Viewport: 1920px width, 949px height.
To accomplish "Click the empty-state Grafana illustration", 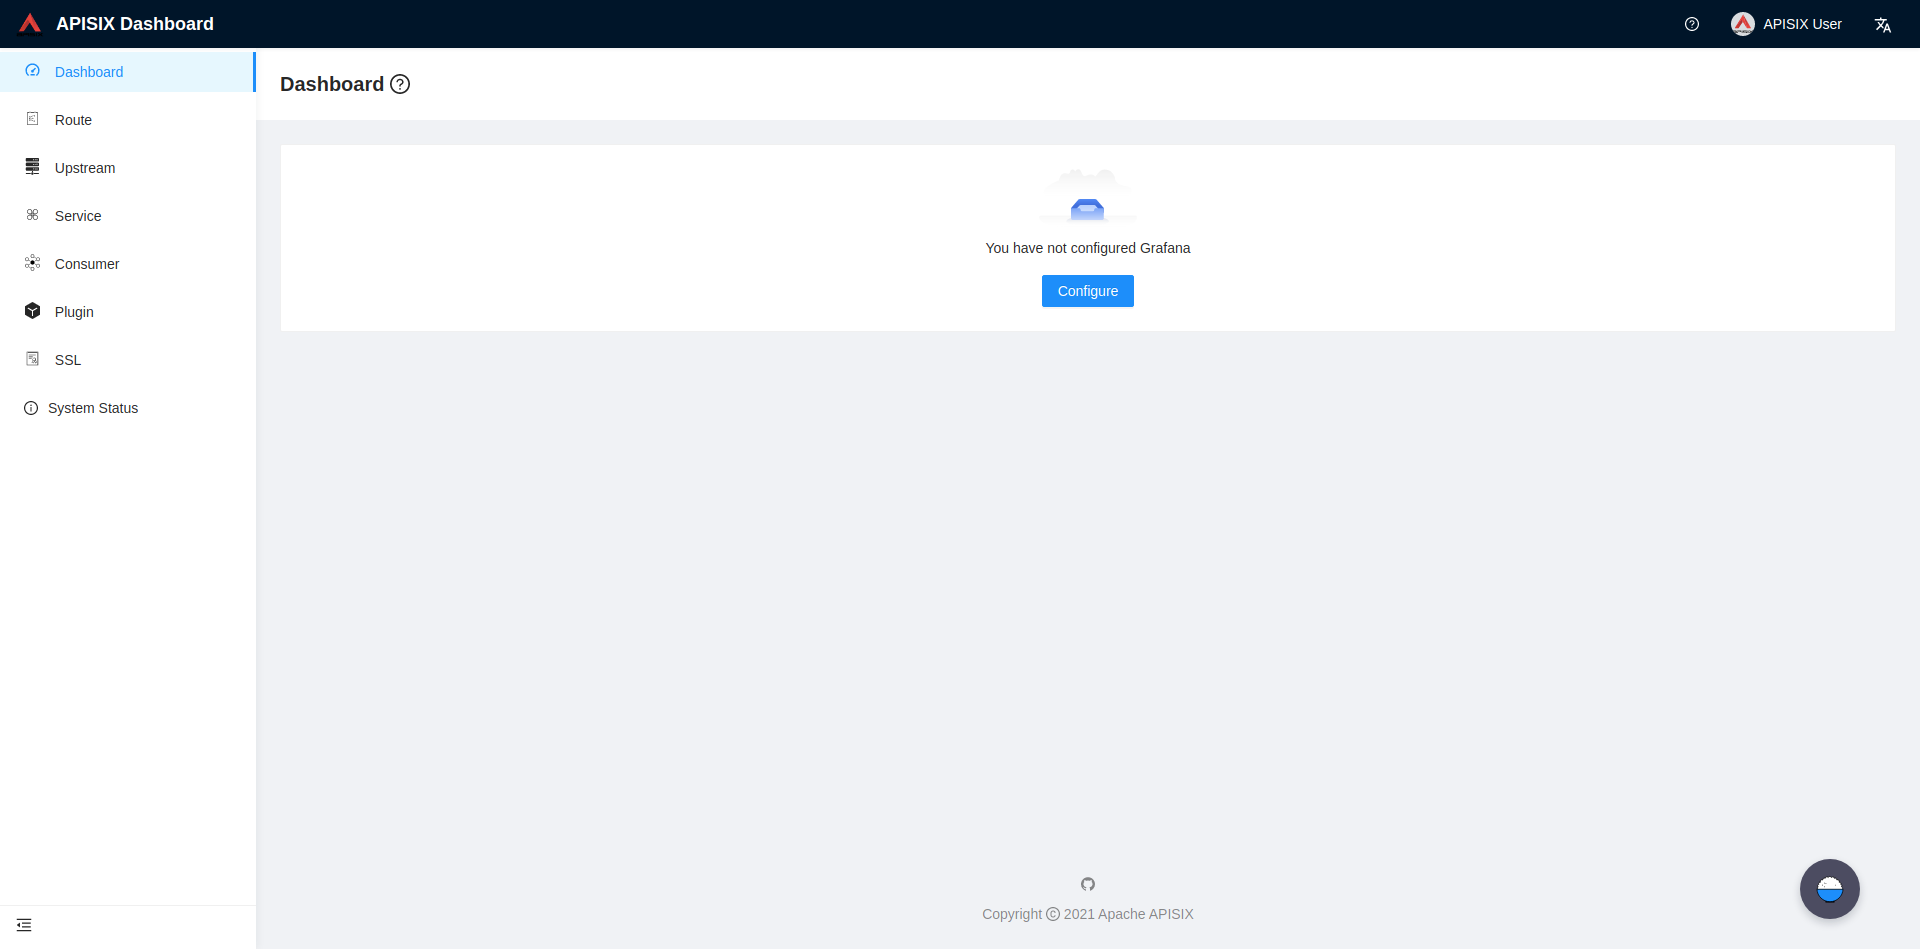I will point(1088,196).
